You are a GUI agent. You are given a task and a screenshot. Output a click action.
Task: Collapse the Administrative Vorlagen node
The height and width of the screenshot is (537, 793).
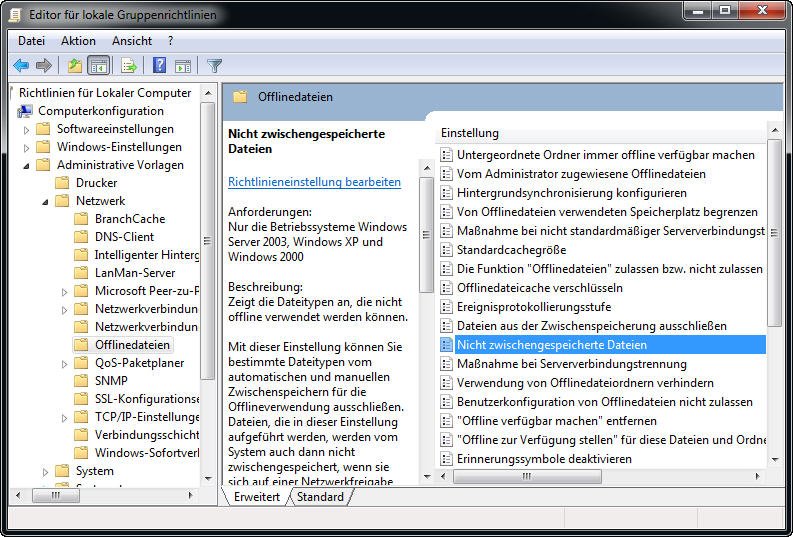[26, 165]
